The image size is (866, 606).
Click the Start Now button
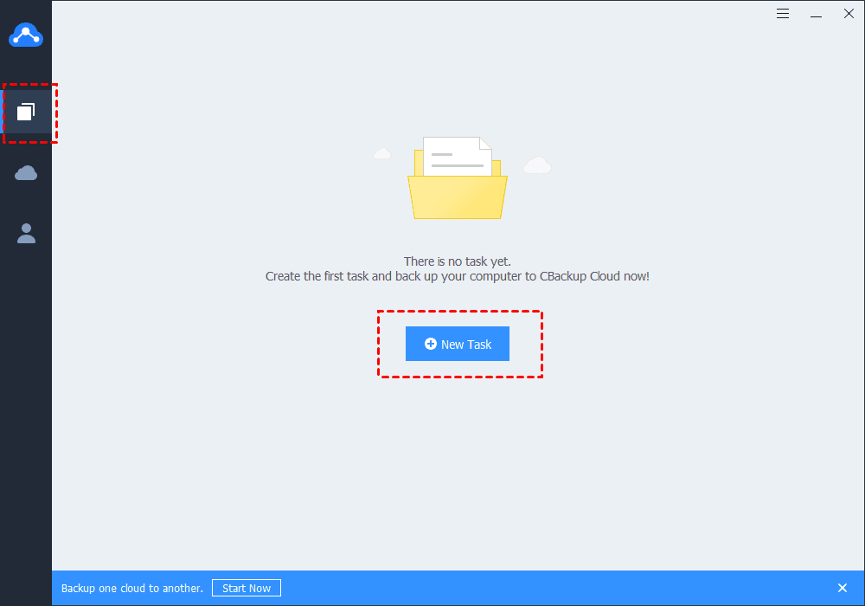246,588
